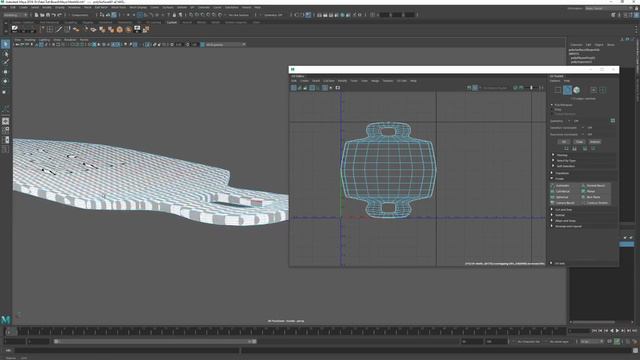Open the Shading menu in viewport panel

point(30,40)
